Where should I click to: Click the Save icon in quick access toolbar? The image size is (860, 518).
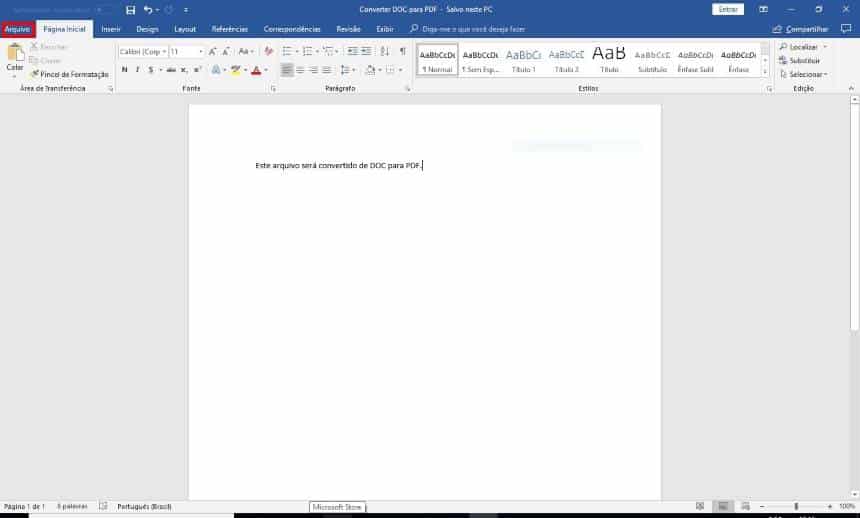(x=130, y=10)
